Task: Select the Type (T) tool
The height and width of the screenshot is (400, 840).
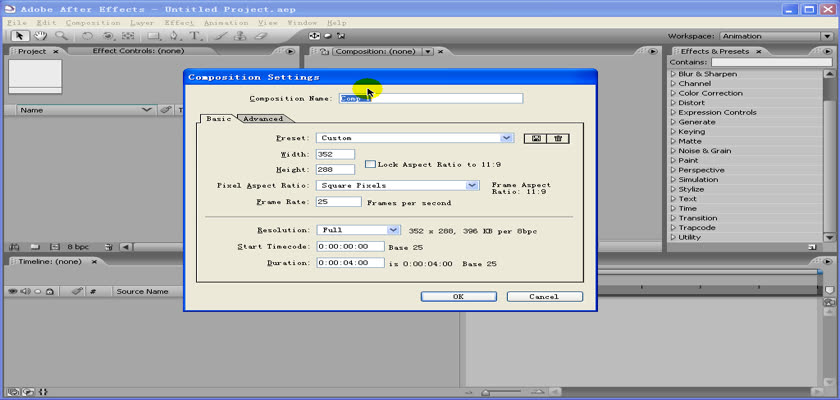Action: click(195, 36)
